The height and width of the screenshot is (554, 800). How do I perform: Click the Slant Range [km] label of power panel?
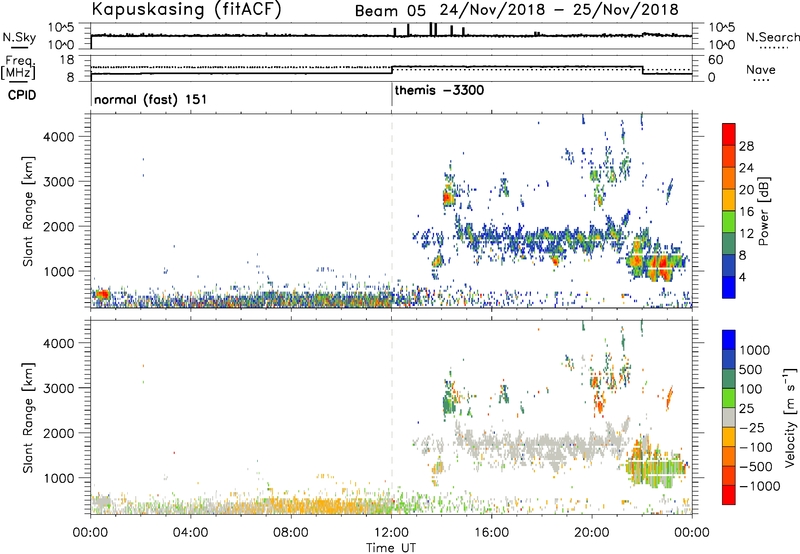coord(28,211)
